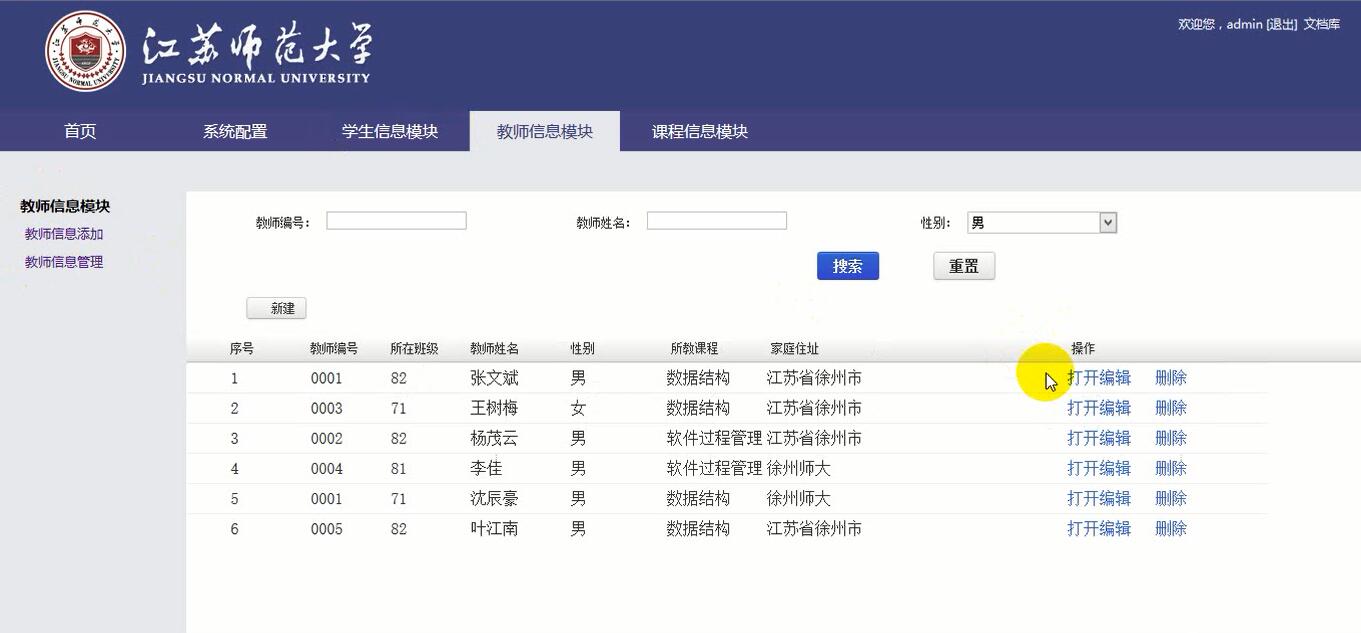Open the 系统配置 configuration menu
Screen dimensions: 1361x633
[237, 130]
